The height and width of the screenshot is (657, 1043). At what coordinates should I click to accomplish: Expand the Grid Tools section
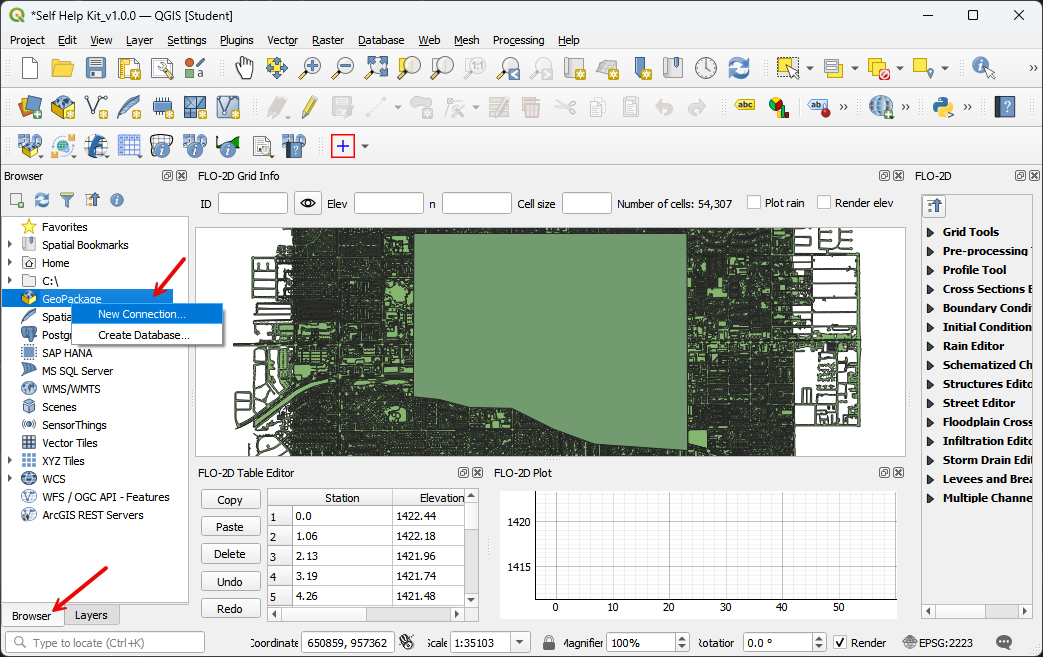(x=931, y=232)
